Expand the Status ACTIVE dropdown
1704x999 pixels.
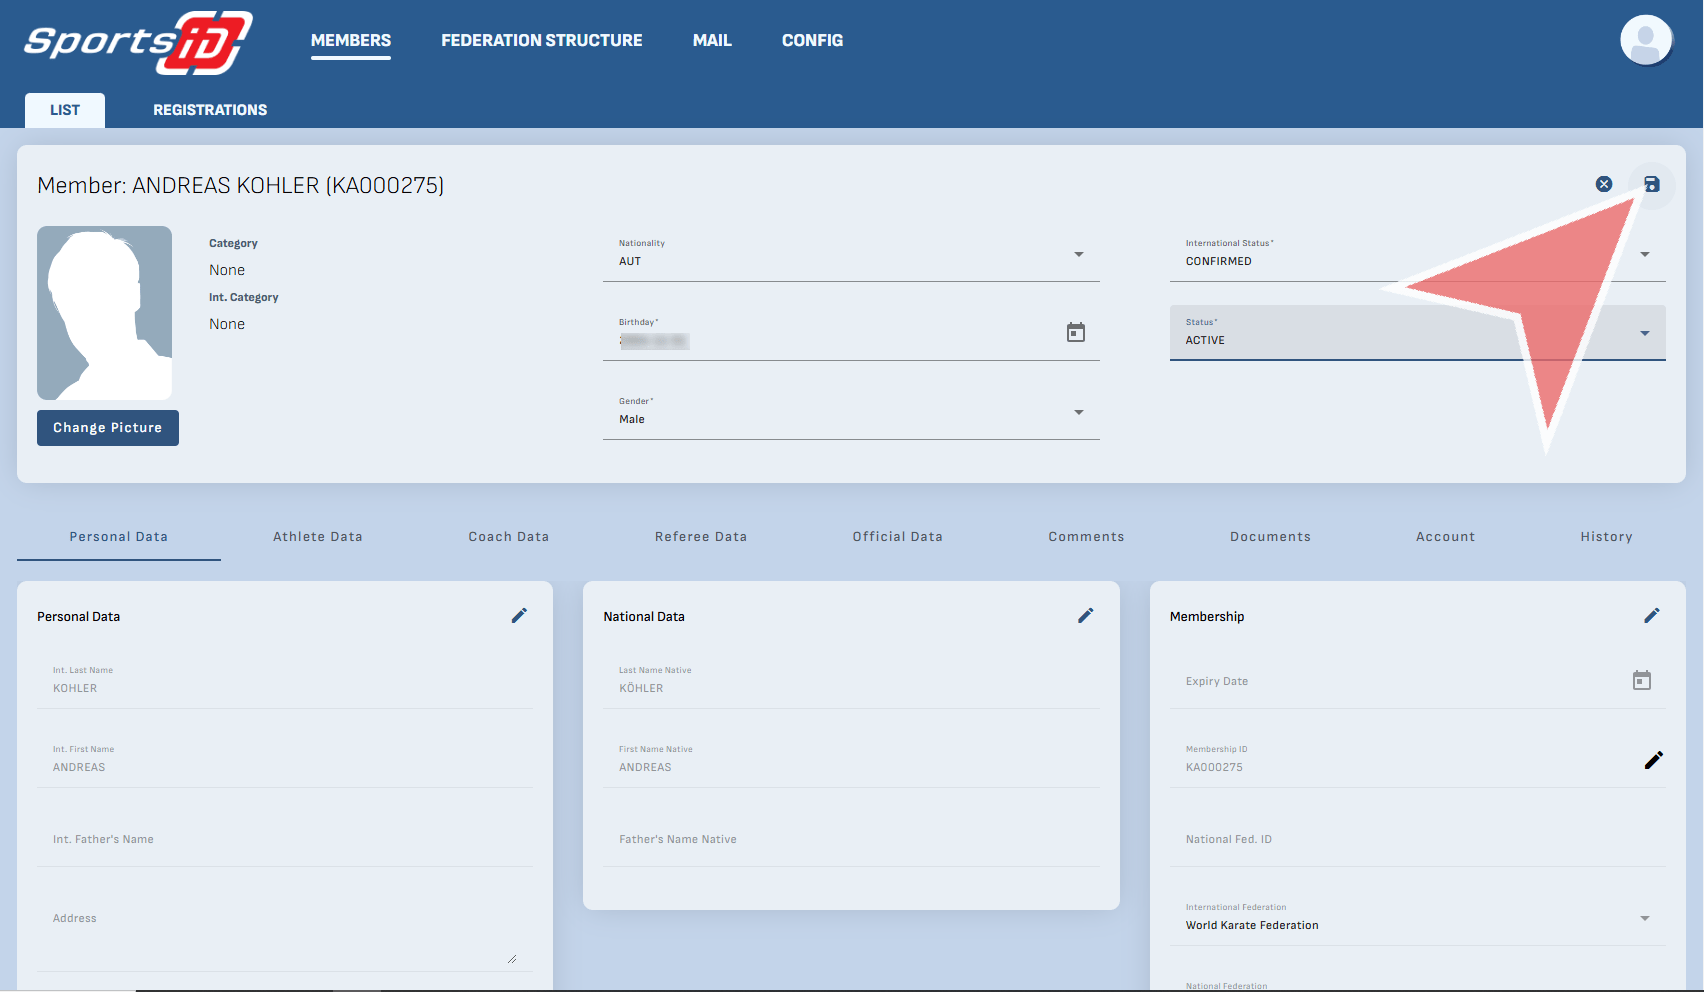(x=1645, y=333)
